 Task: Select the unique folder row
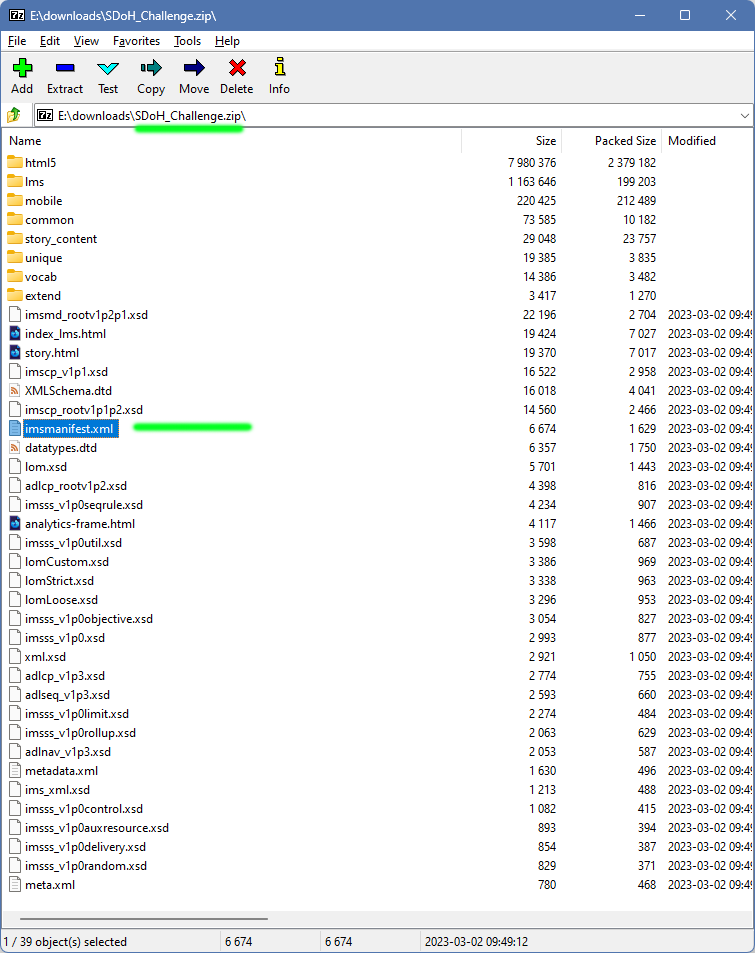coord(377,258)
